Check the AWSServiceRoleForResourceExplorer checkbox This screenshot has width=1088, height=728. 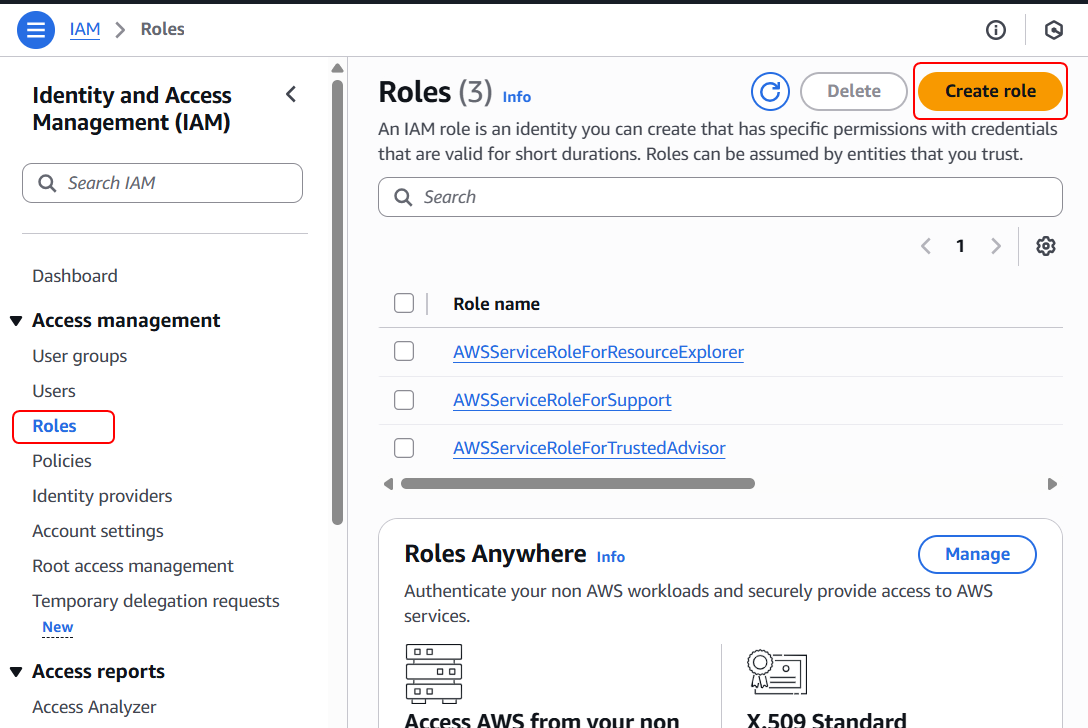tap(404, 351)
